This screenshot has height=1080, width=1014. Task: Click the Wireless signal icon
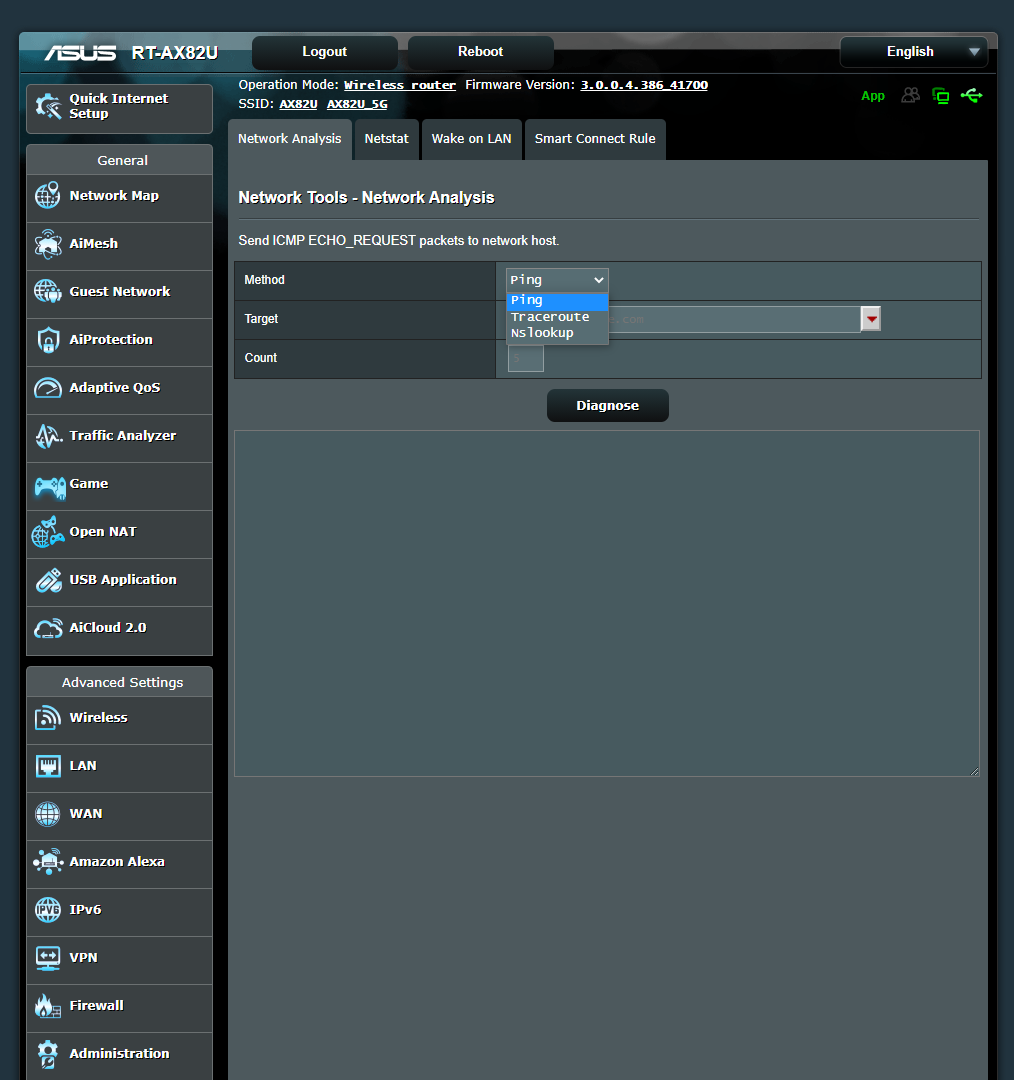point(48,718)
